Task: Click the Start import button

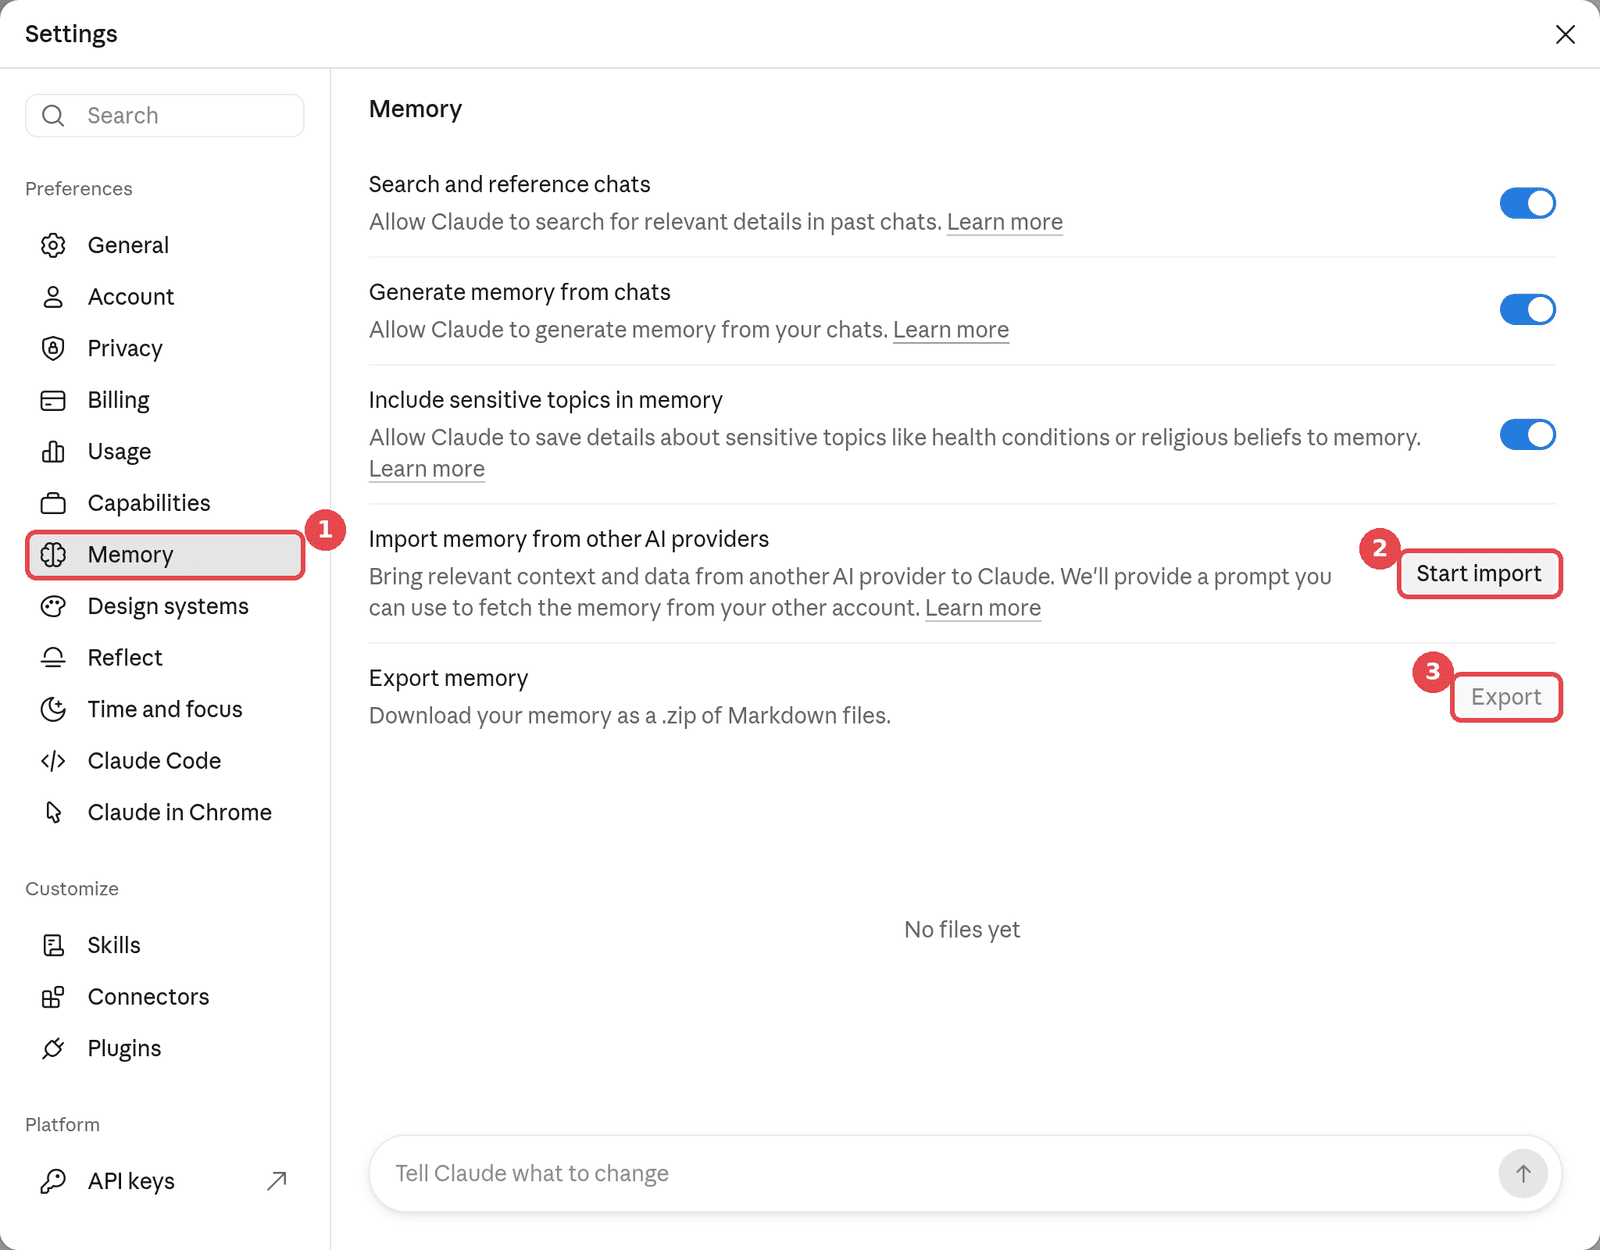Action: tap(1479, 574)
